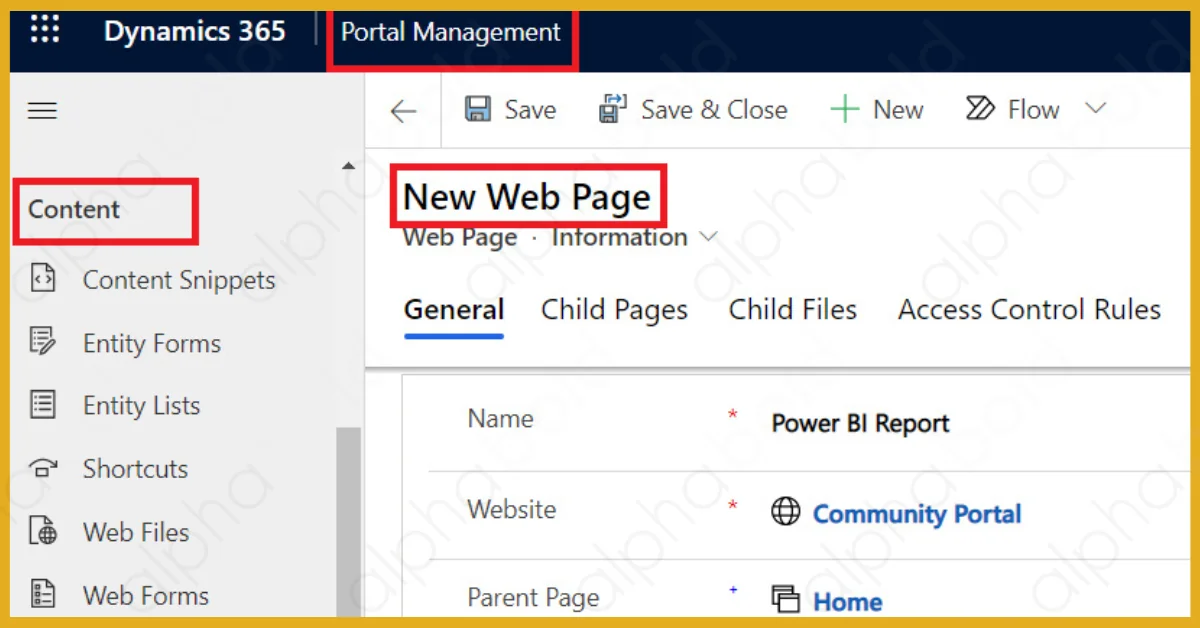This screenshot has height=628, width=1200.
Task: Edit the Name field Power BI Report
Action: point(860,424)
